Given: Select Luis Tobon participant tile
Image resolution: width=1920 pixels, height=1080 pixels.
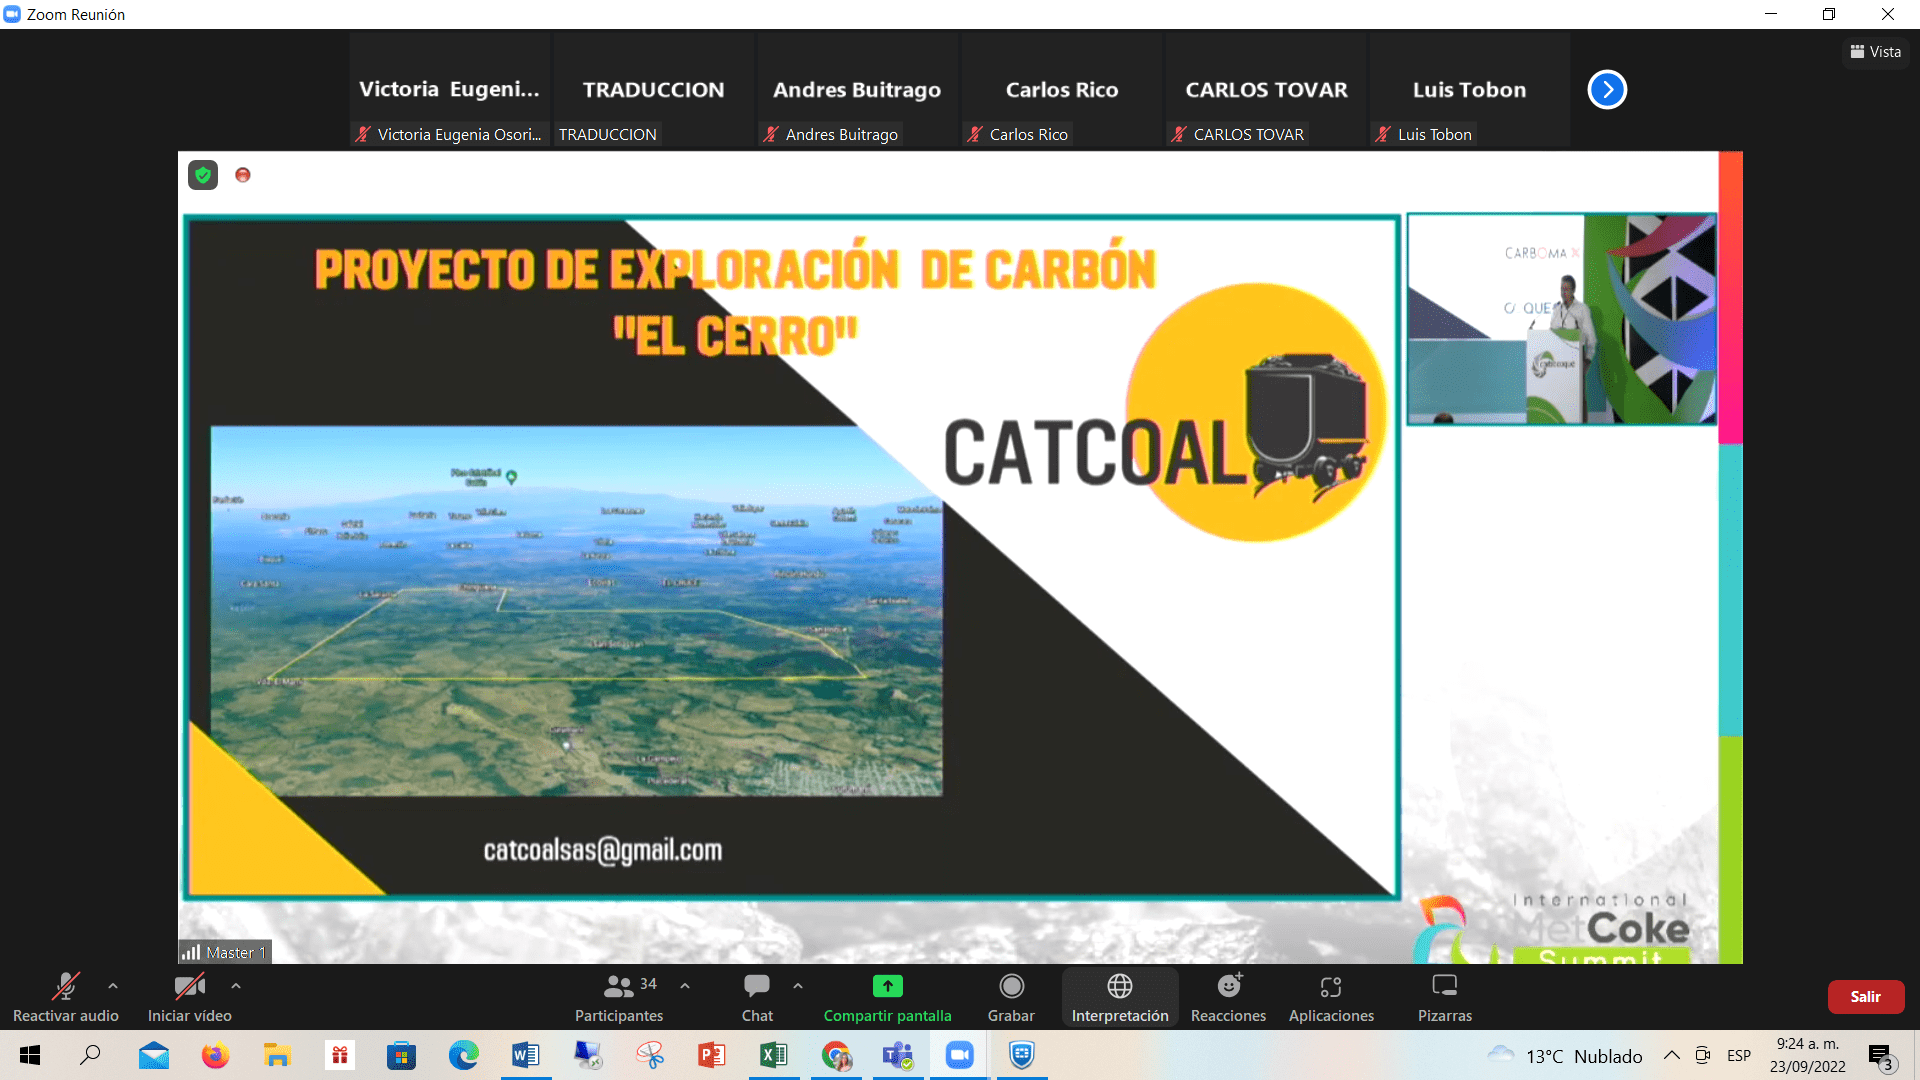Looking at the screenshot, I should [x=1469, y=90].
